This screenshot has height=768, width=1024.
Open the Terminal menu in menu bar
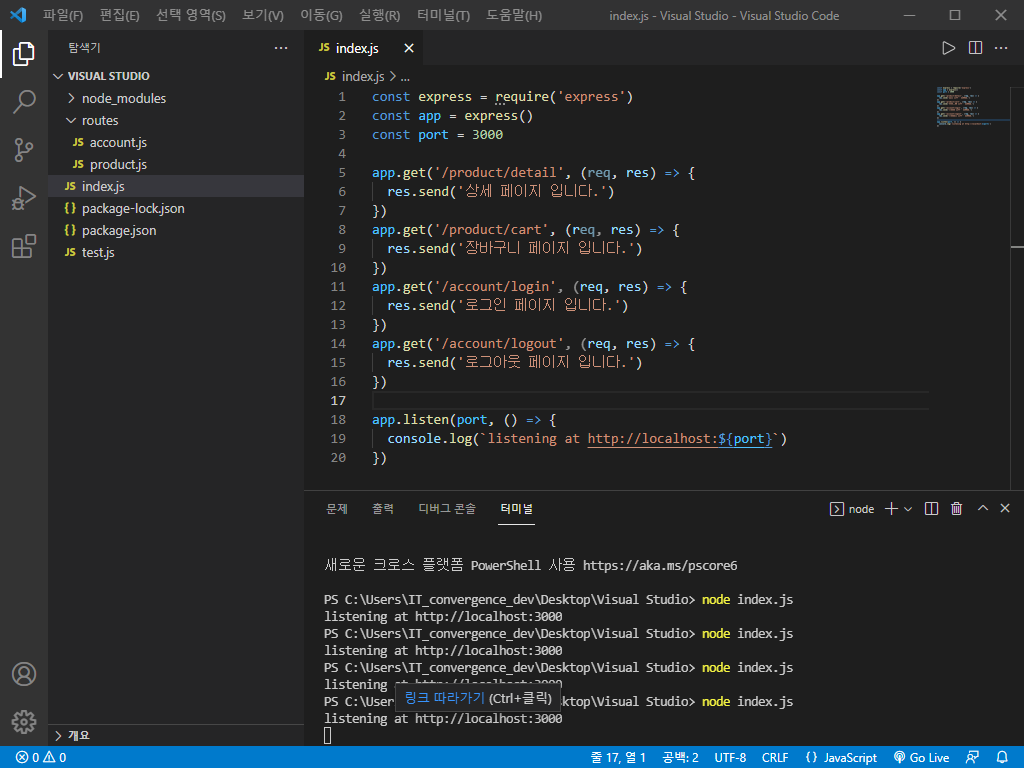(x=443, y=16)
